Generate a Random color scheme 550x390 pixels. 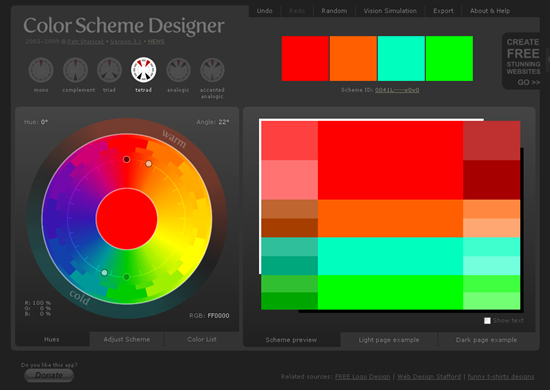tap(334, 11)
